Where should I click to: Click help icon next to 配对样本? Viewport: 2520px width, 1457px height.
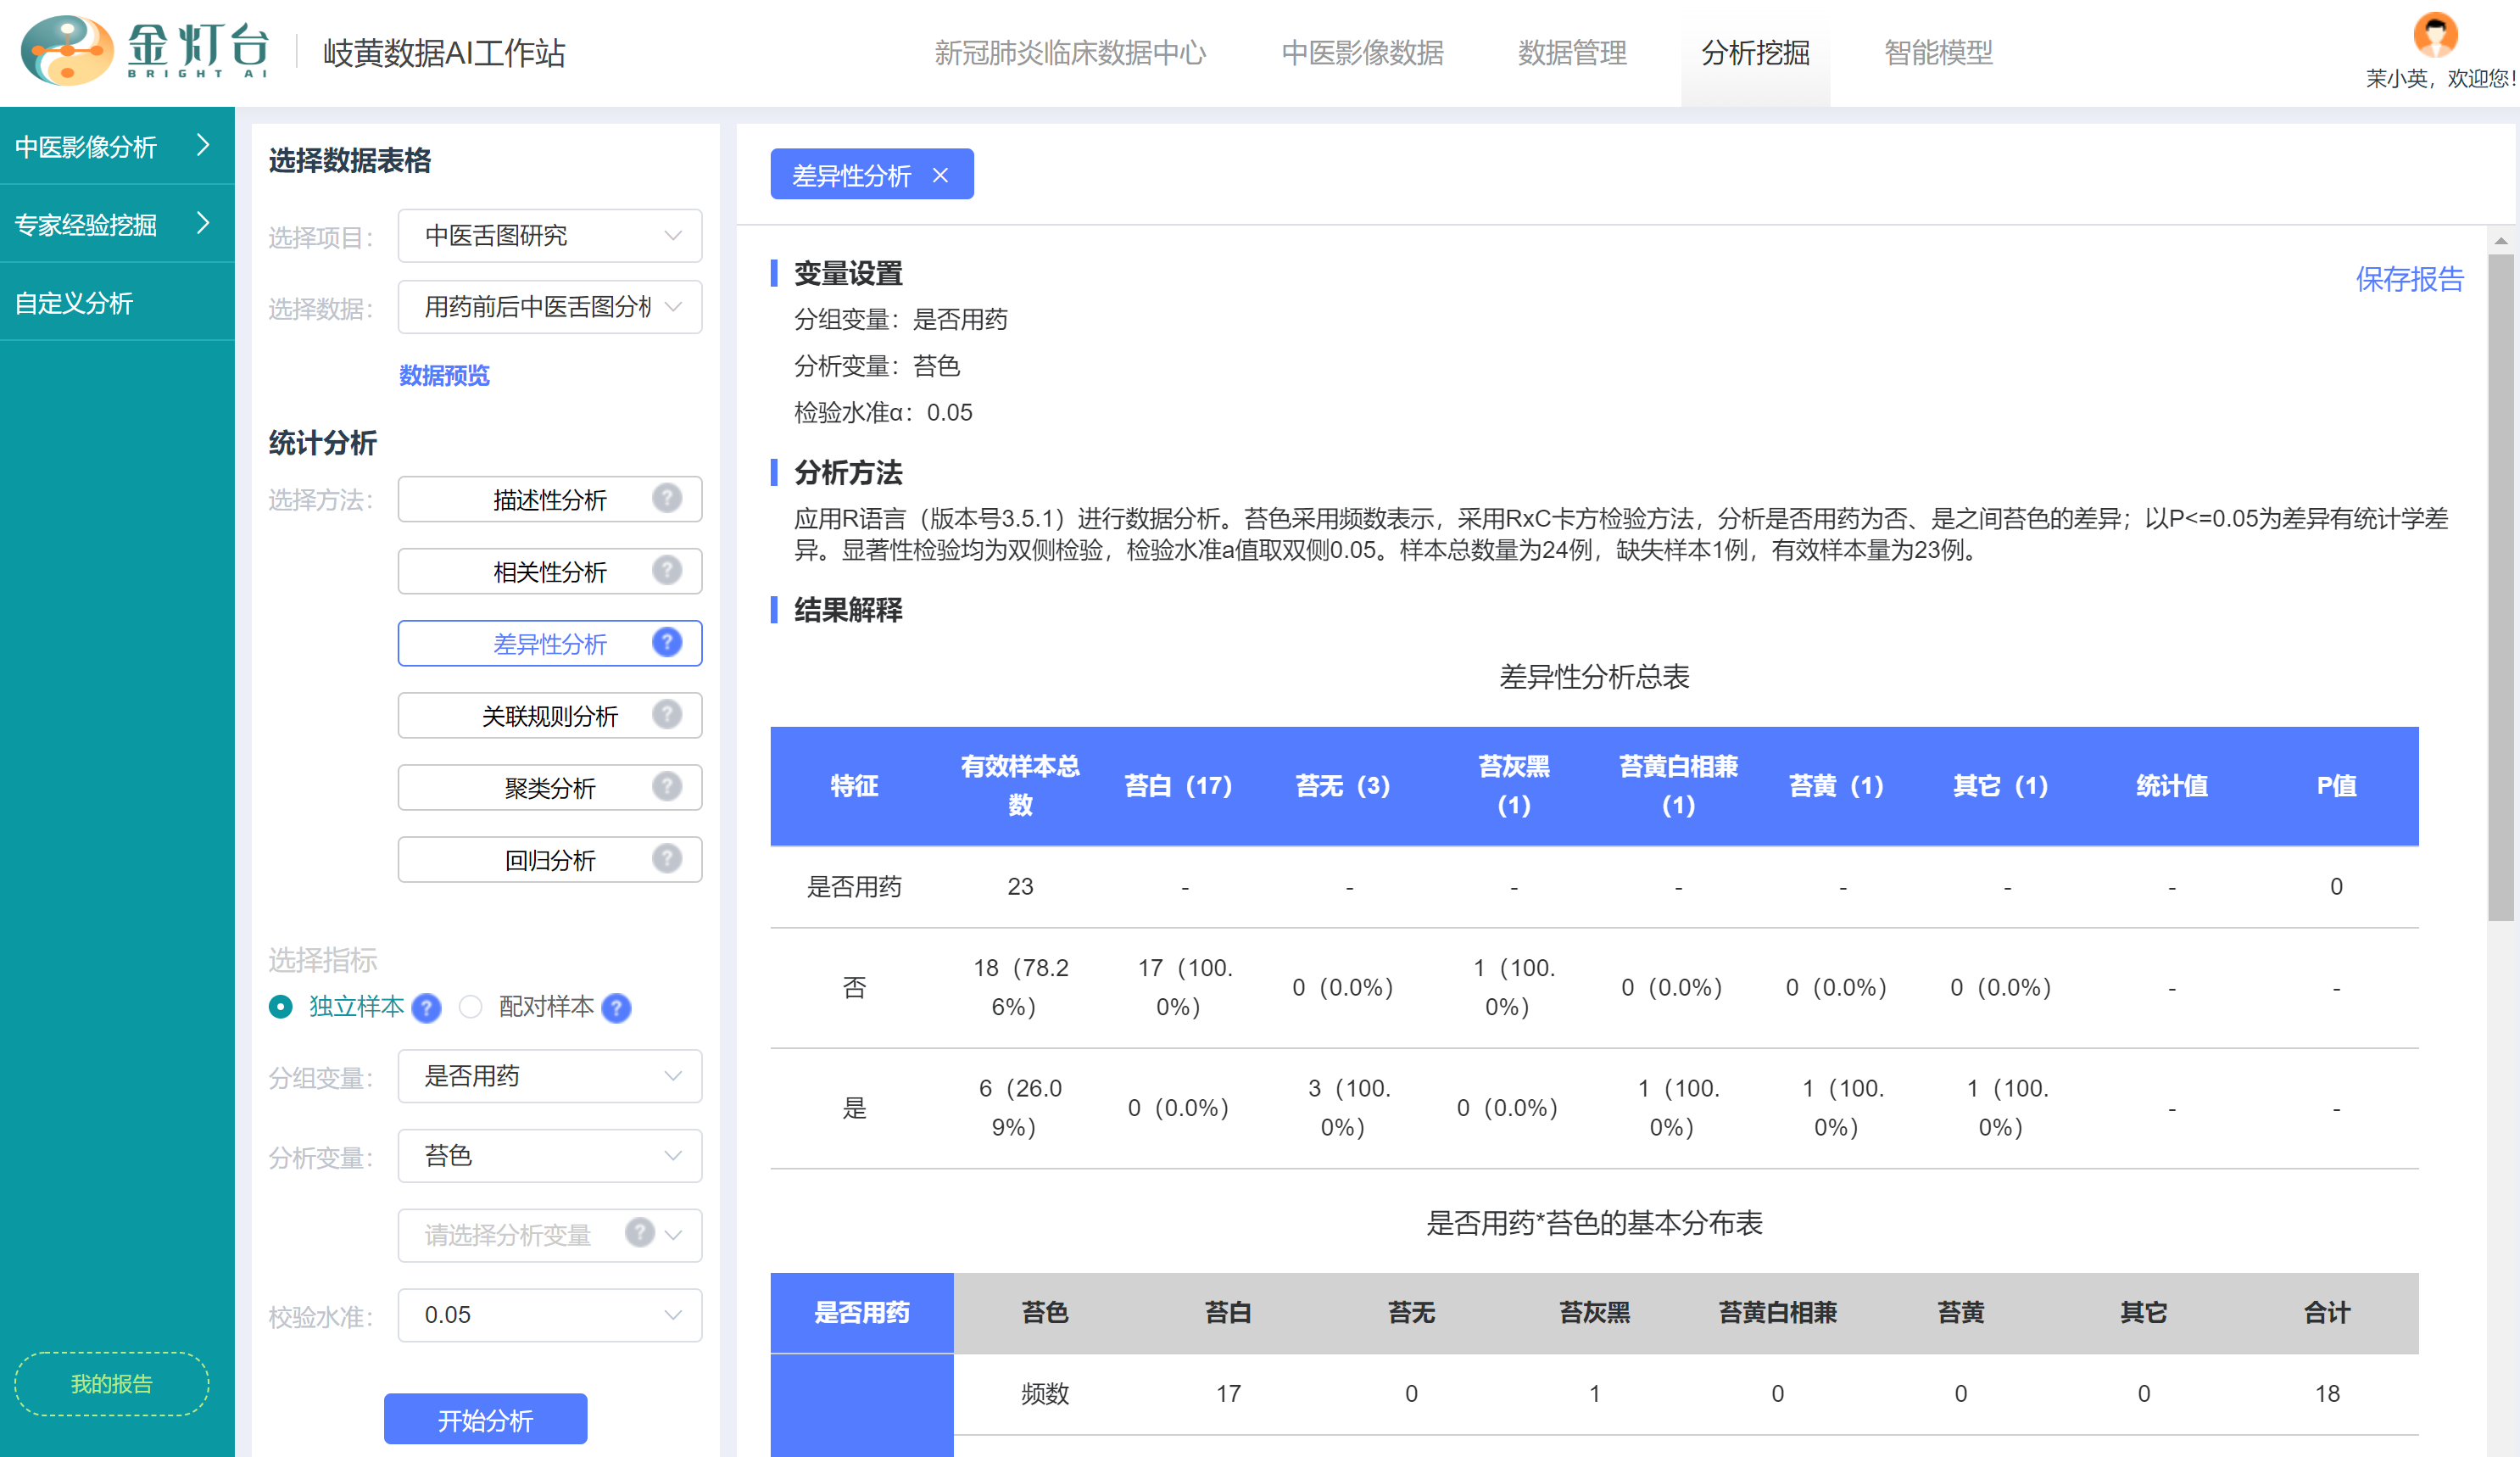coord(617,1007)
